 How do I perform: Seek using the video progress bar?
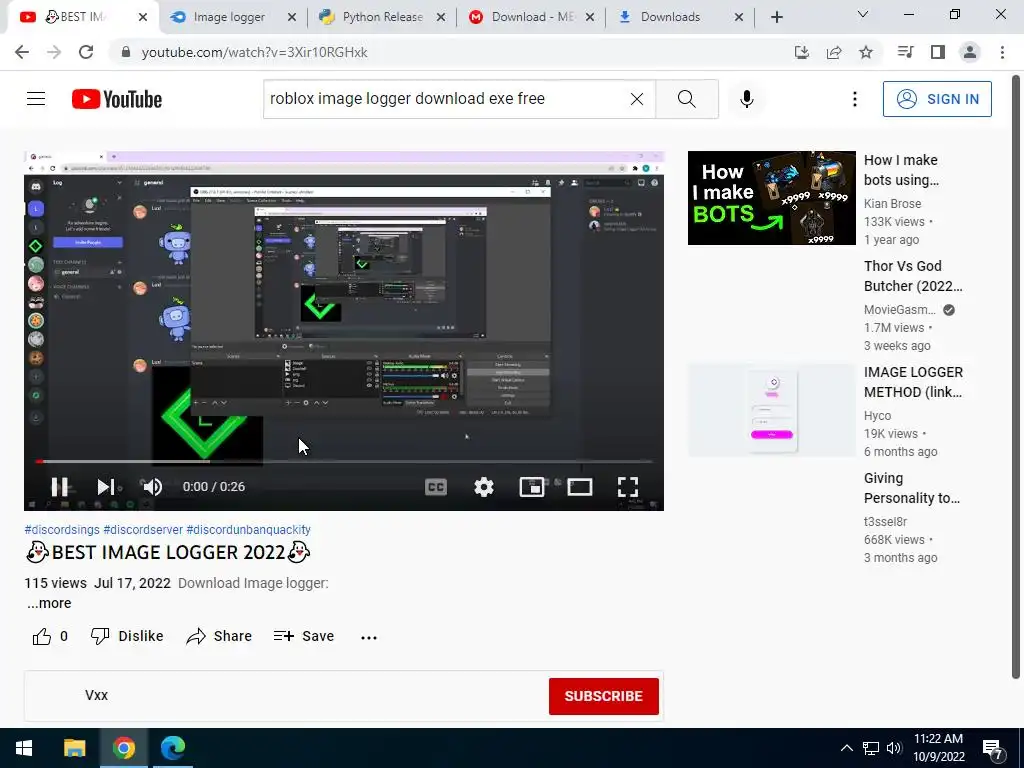coord(344,461)
